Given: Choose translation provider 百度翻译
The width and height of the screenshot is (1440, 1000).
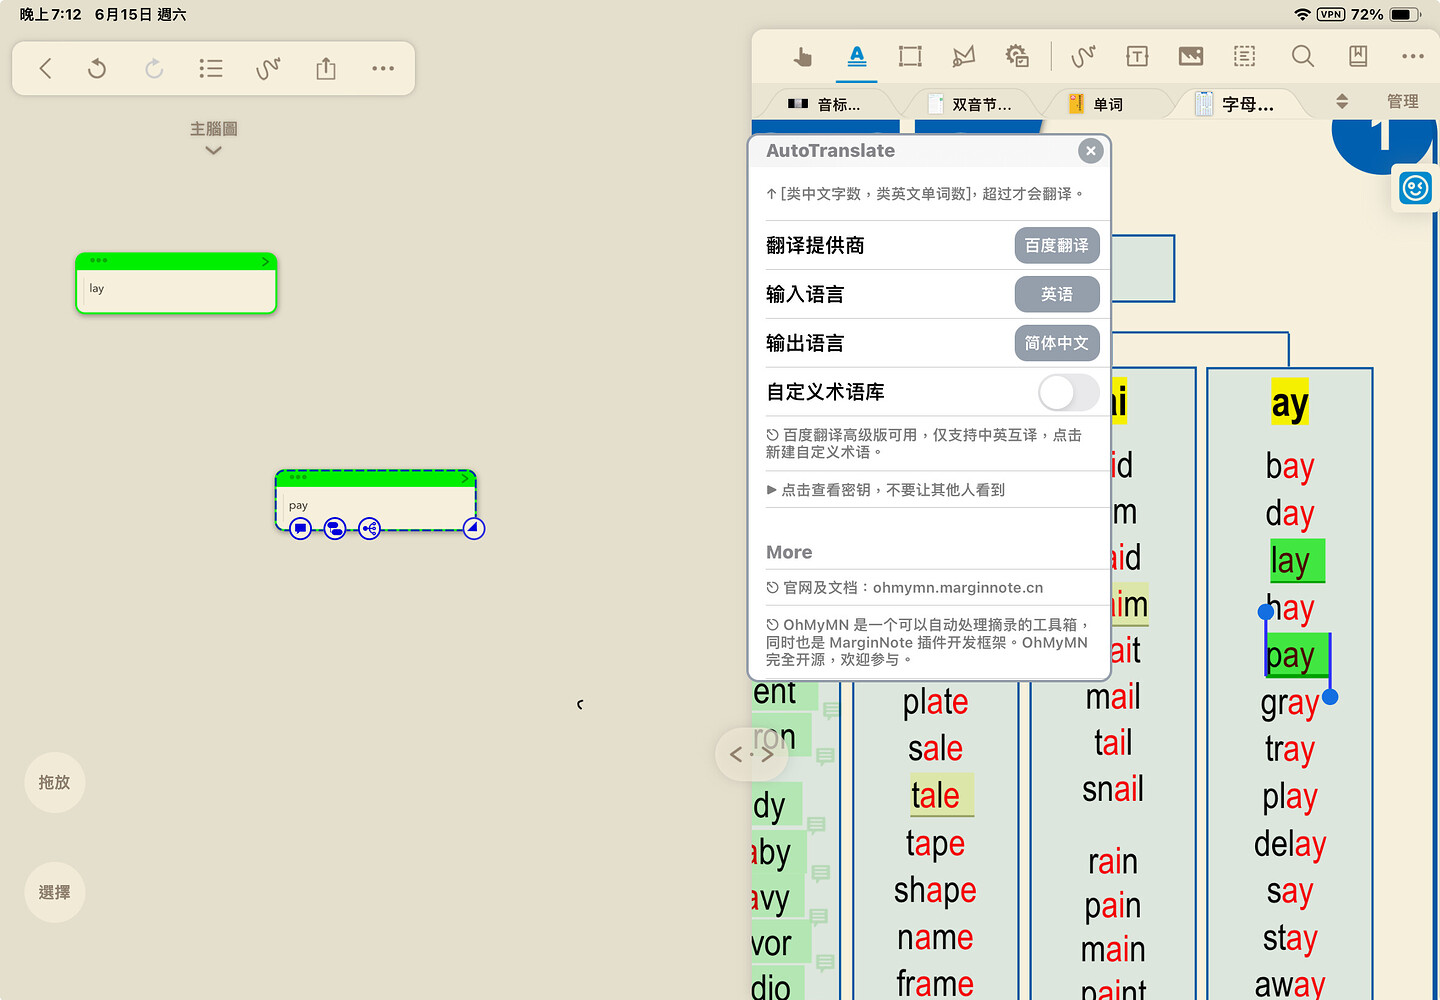Looking at the screenshot, I should tap(1057, 245).
